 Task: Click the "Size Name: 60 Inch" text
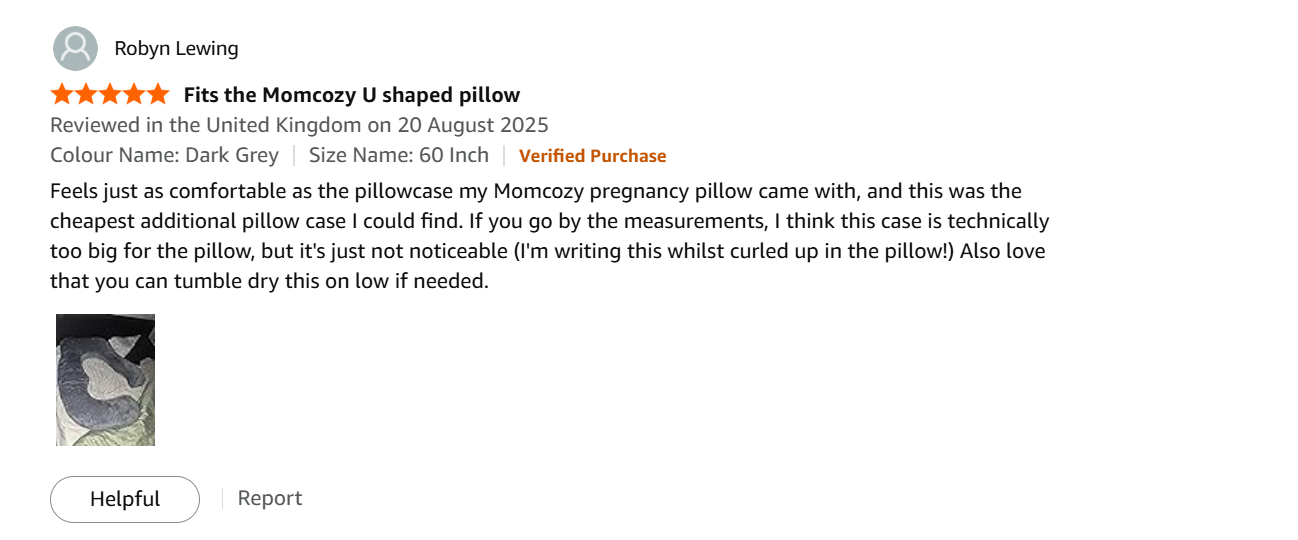click(x=399, y=155)
